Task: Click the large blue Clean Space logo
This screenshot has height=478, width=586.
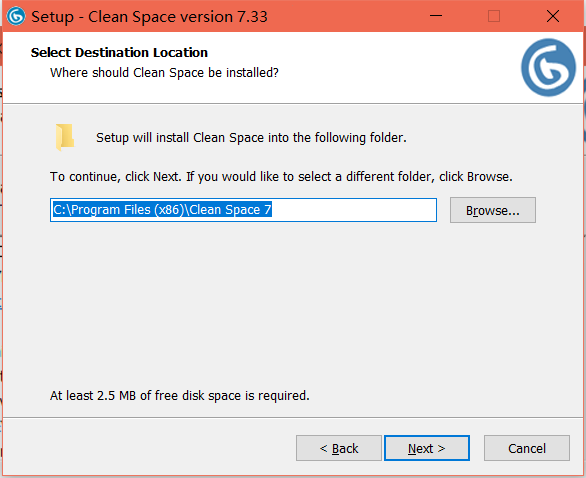Action: click(548, 68)
